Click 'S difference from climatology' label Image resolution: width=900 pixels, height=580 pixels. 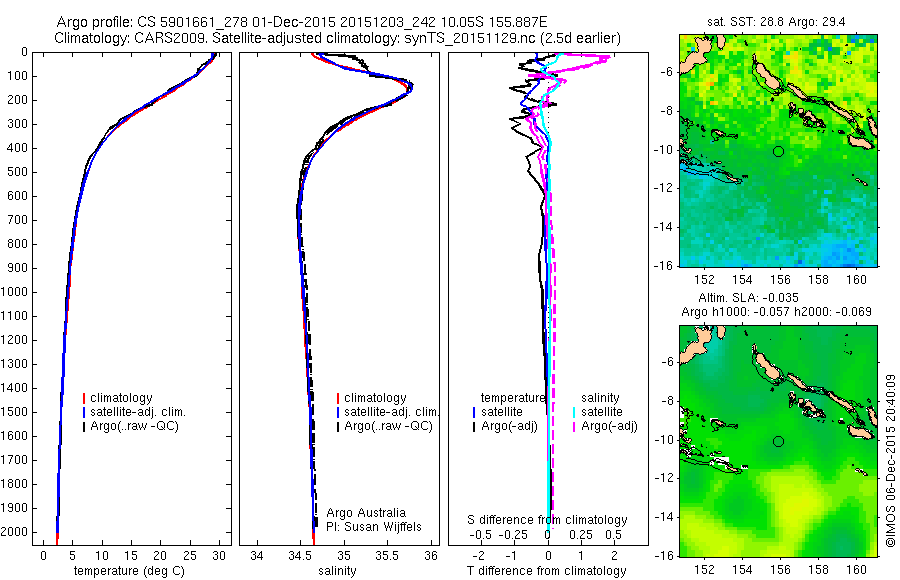point(547,520)
